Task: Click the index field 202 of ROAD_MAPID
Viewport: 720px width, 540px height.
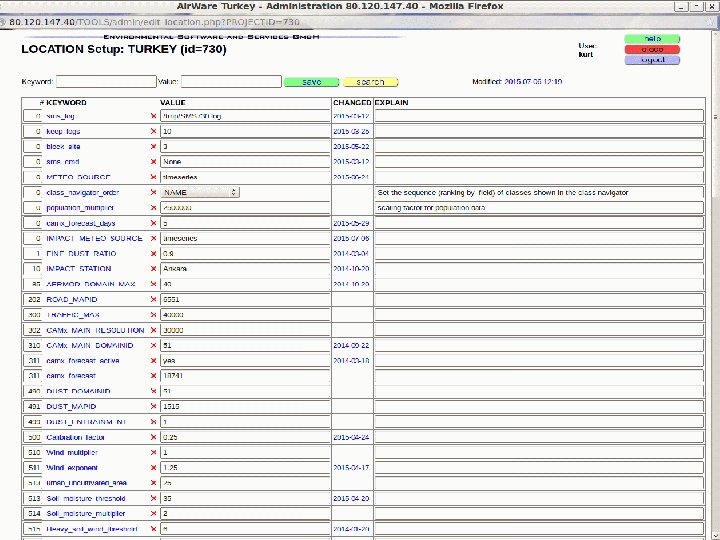Action: 33,299
